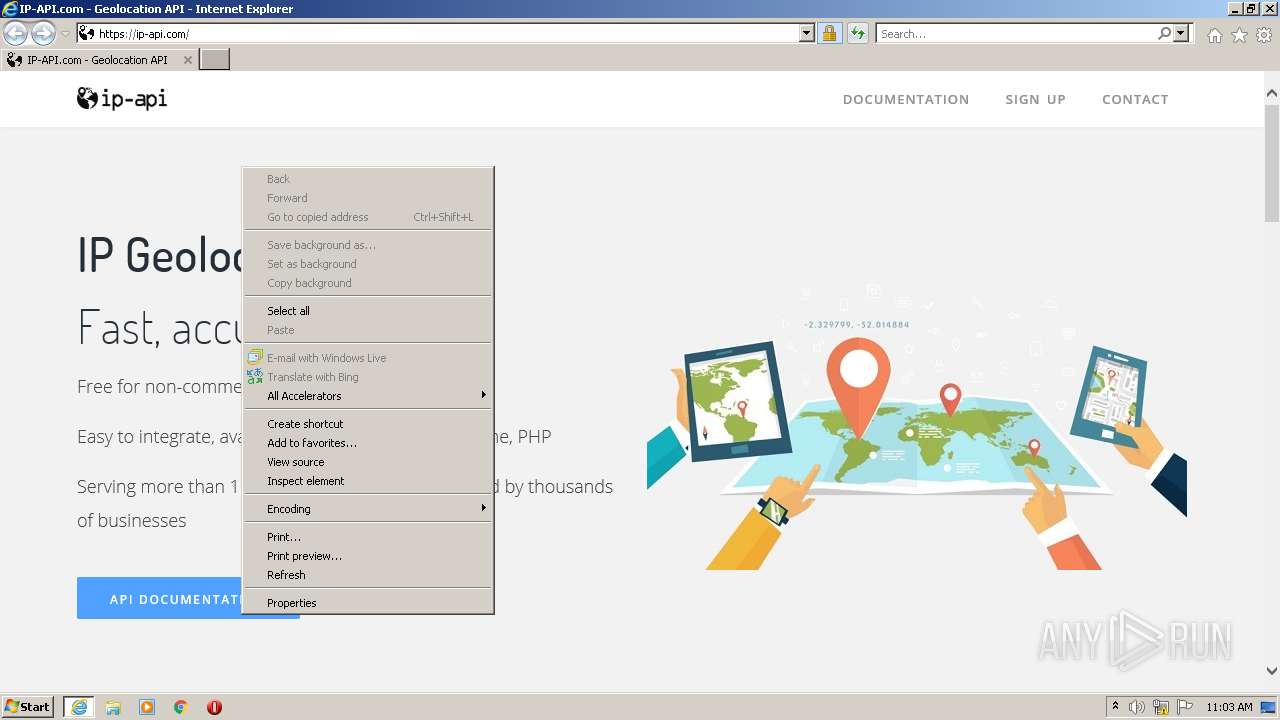Open the Tools gear icon

1264,35
